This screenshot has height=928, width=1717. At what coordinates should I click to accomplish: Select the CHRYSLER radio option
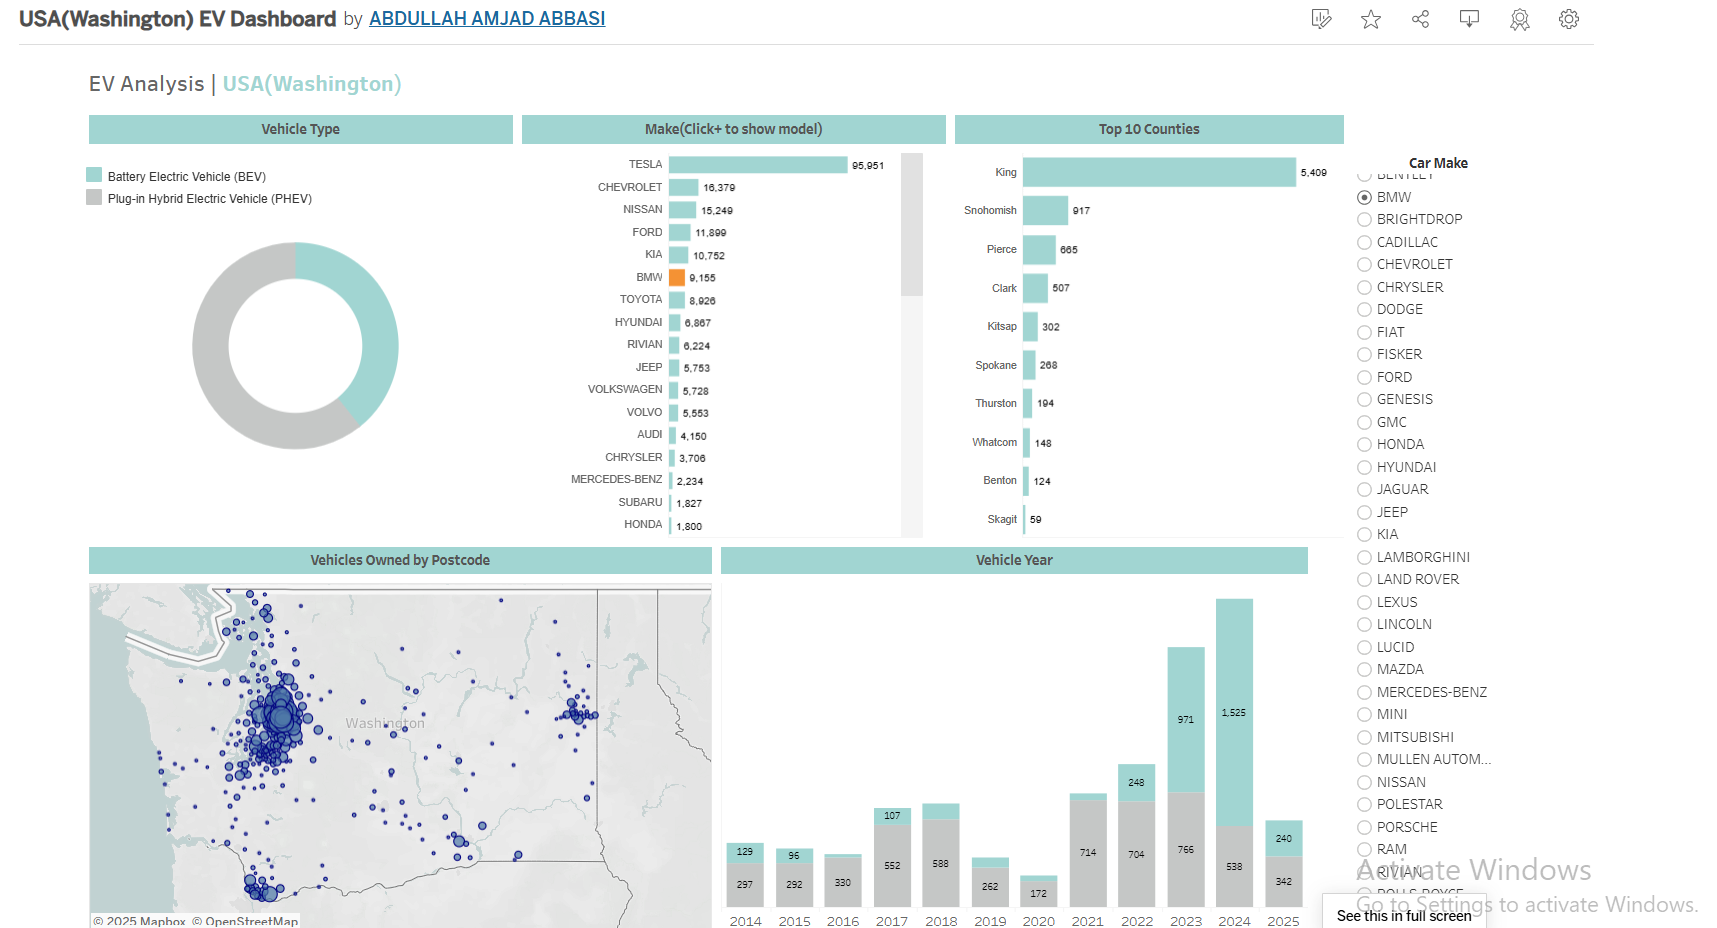1364,287
